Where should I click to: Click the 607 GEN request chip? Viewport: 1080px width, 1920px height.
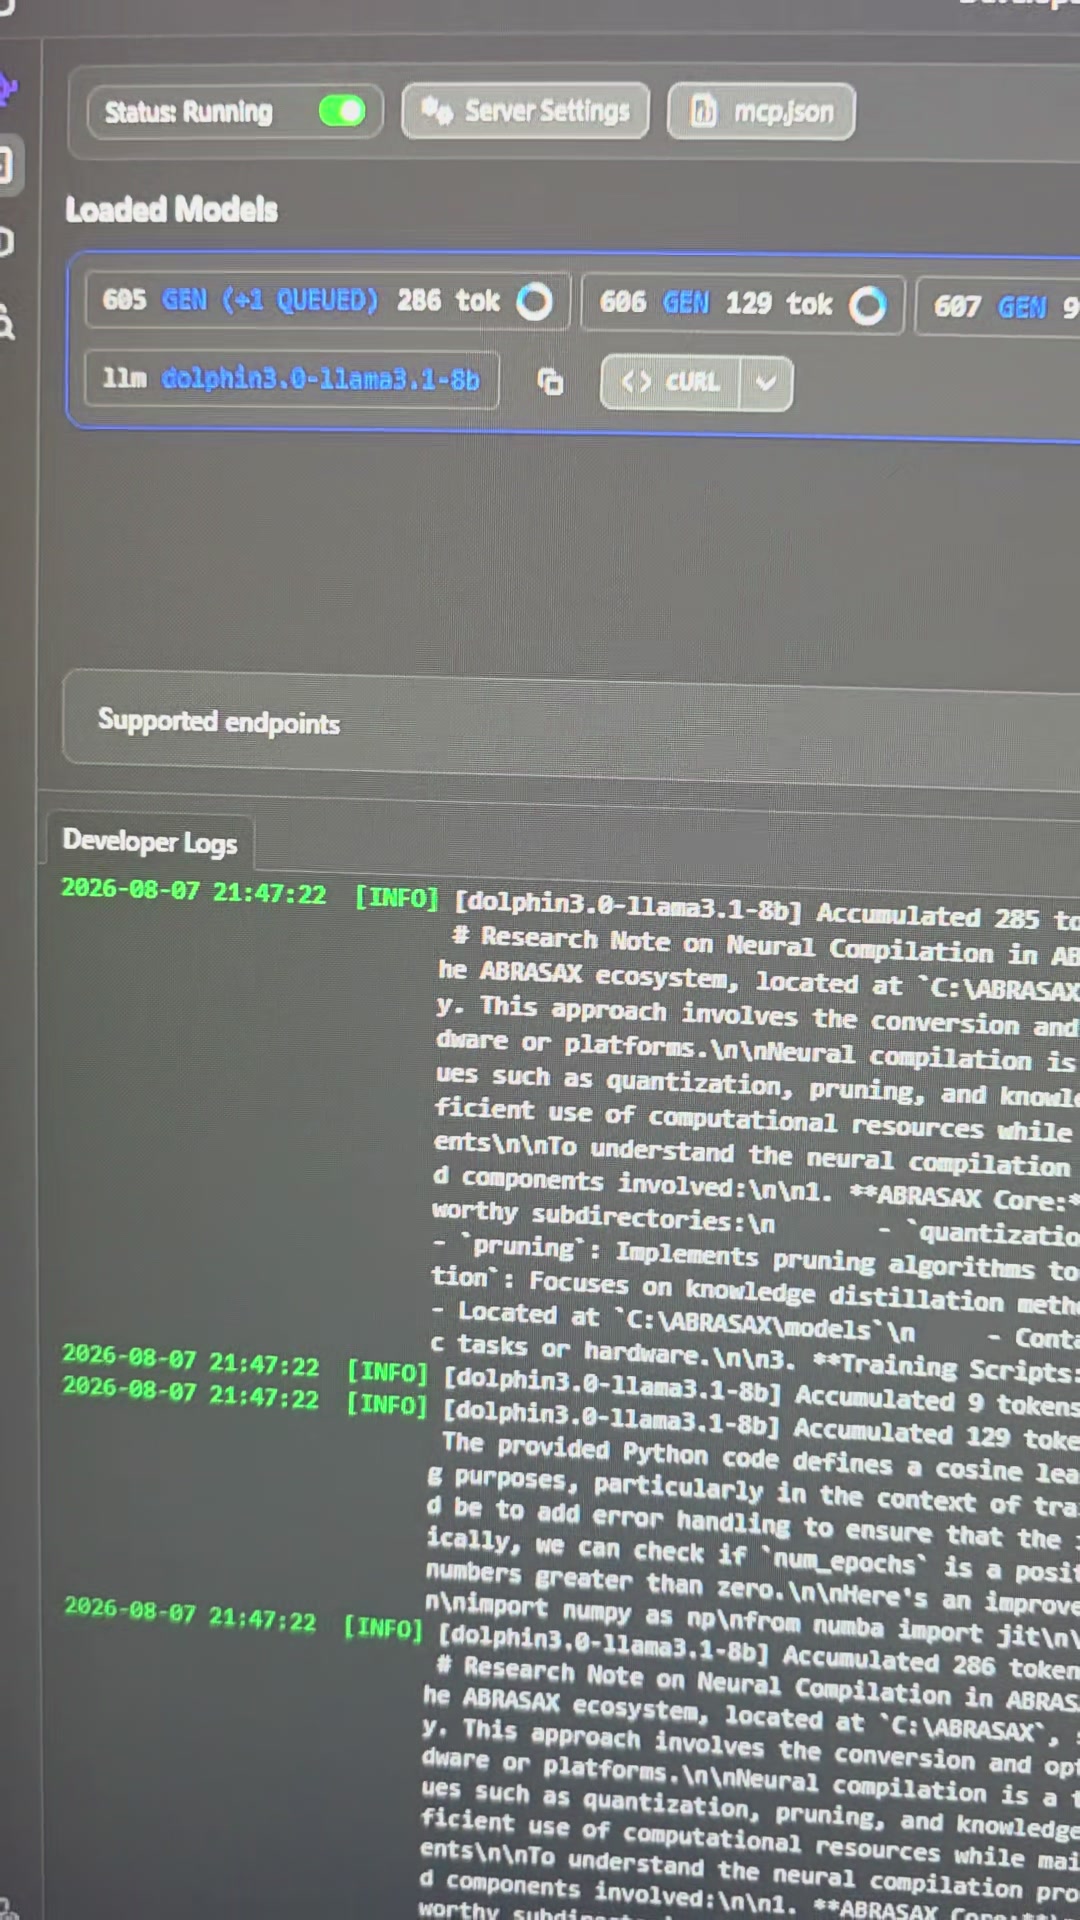(x=998, y=306)
